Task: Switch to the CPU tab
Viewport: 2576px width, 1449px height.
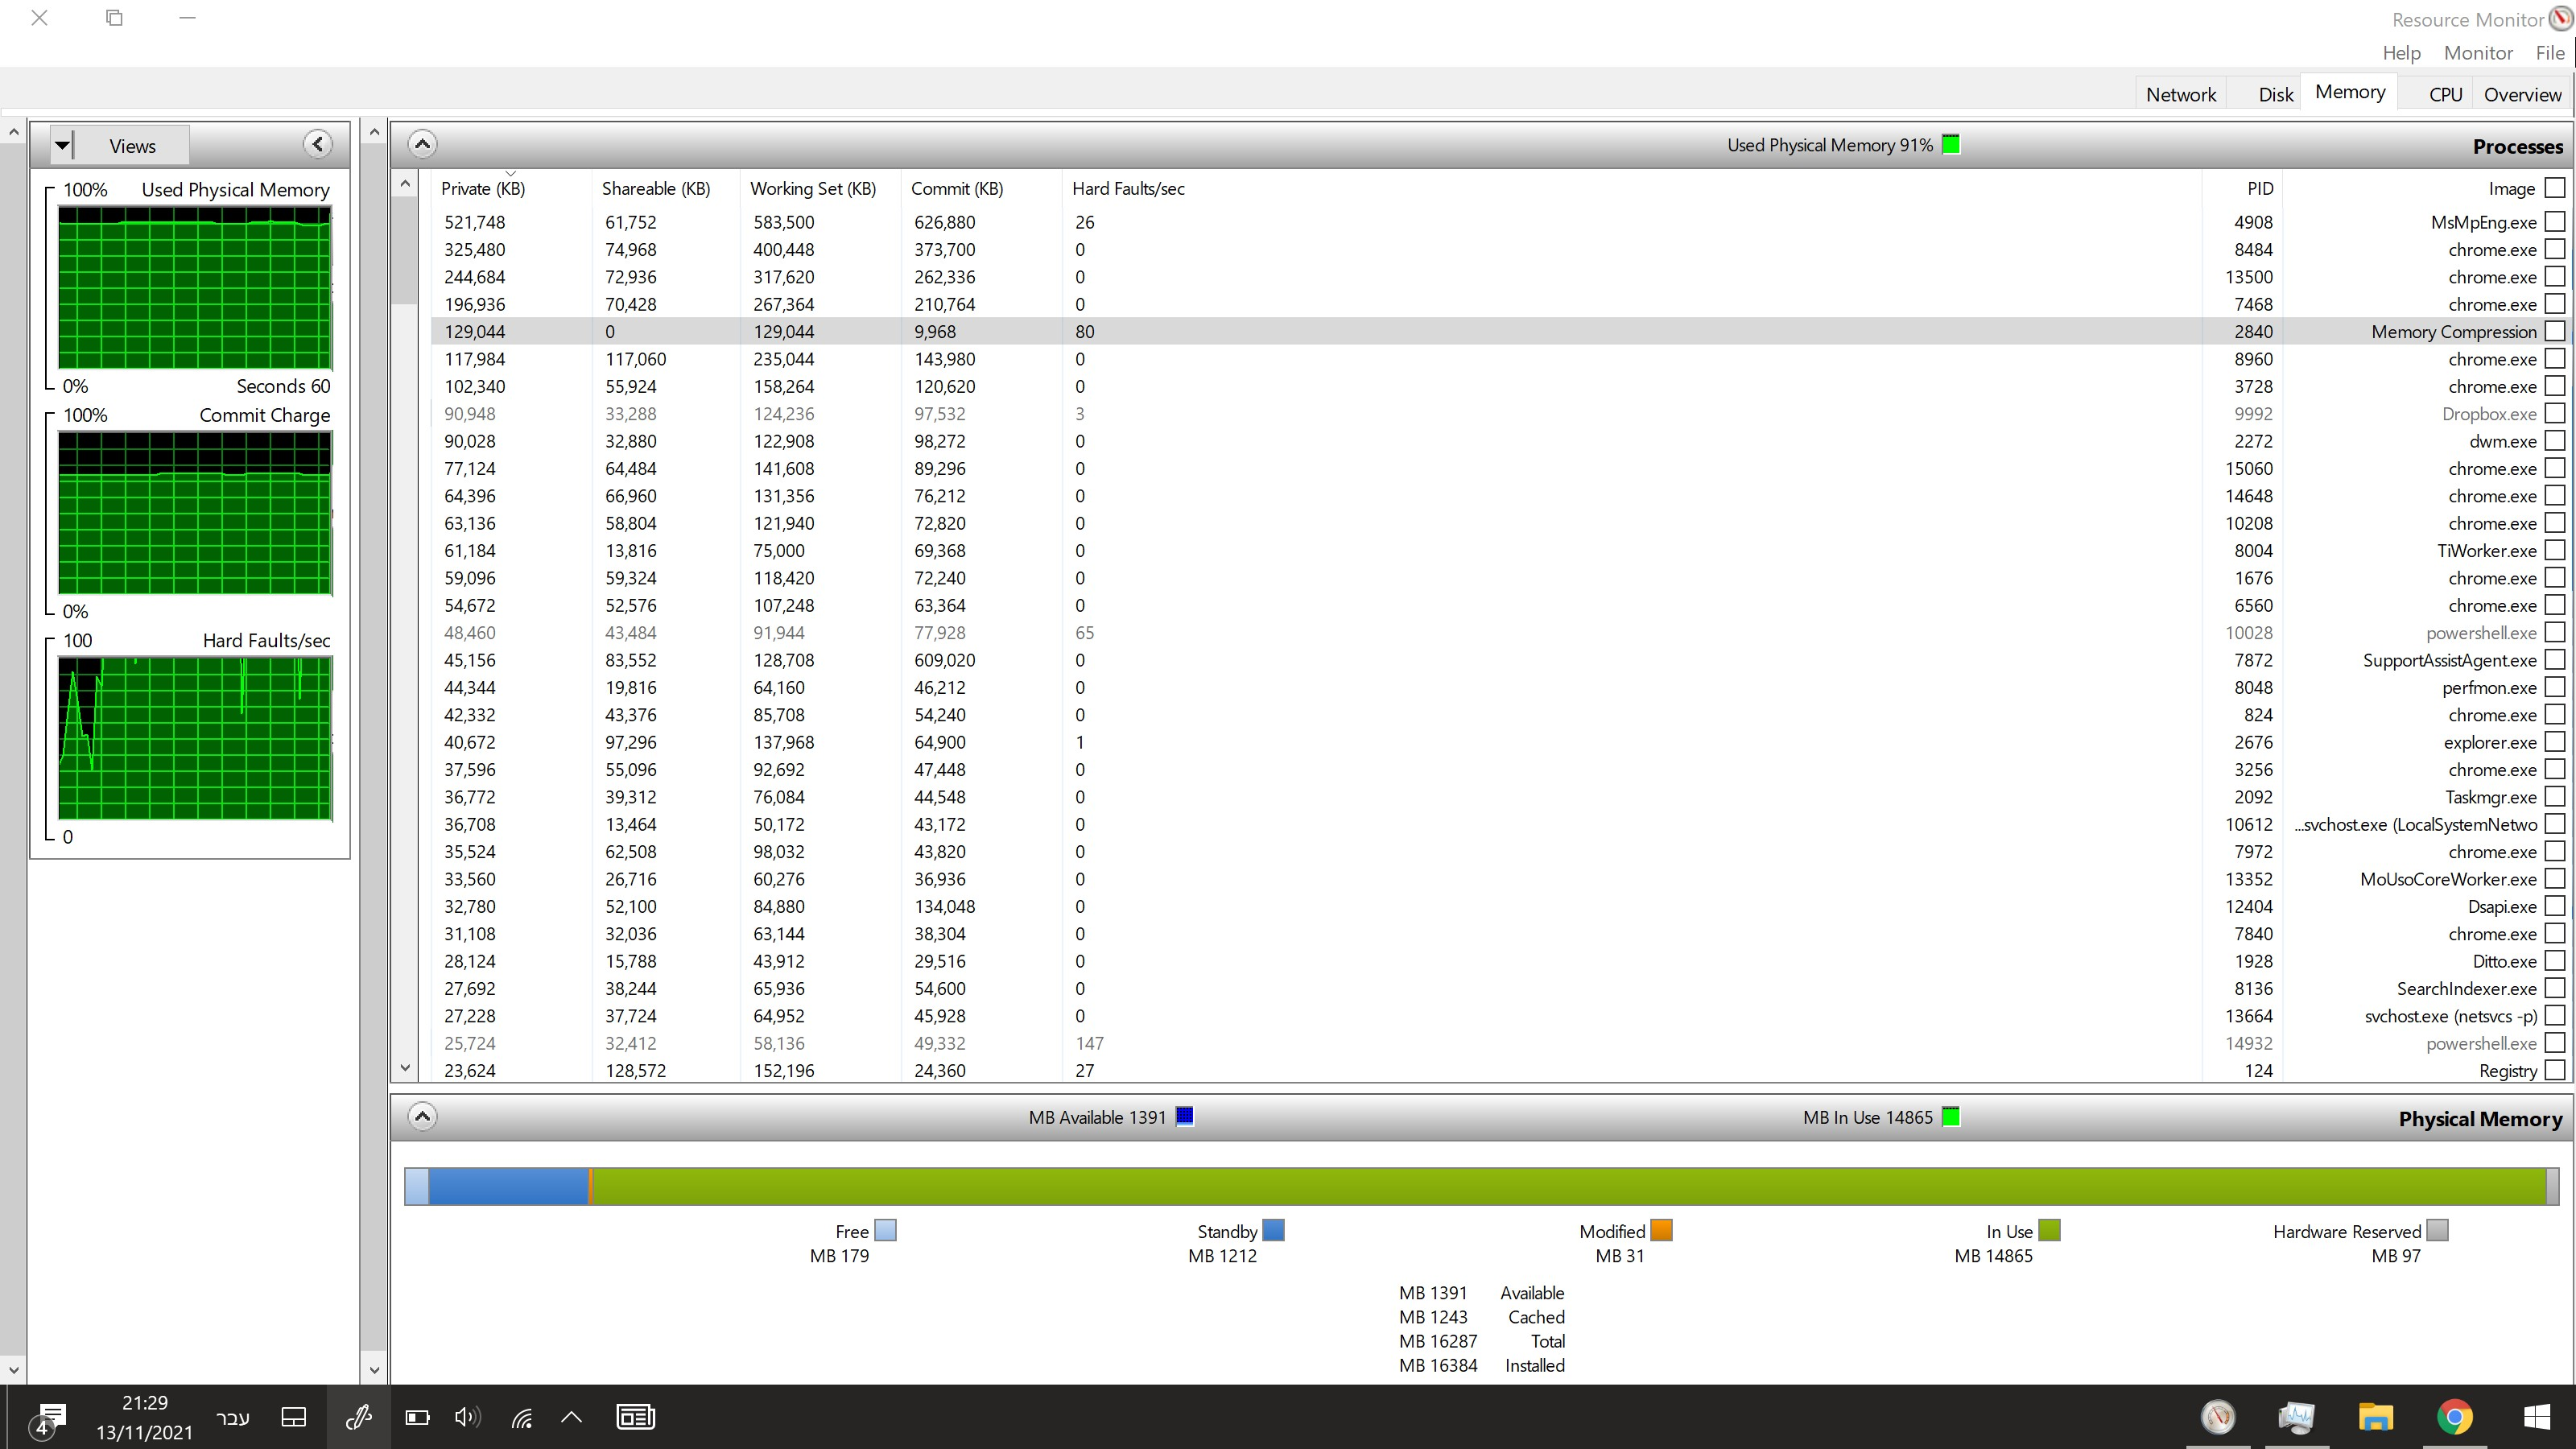Action: click(2445, 95)
